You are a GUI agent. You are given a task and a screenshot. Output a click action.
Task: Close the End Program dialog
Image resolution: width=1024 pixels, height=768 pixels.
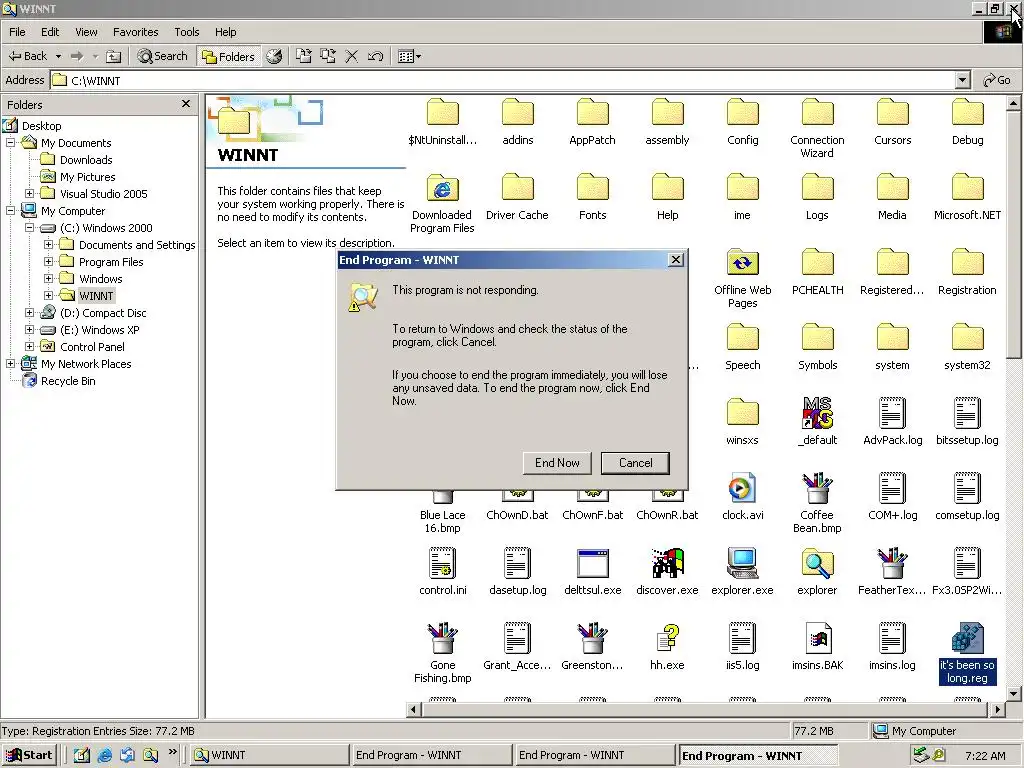coord(676,260)
